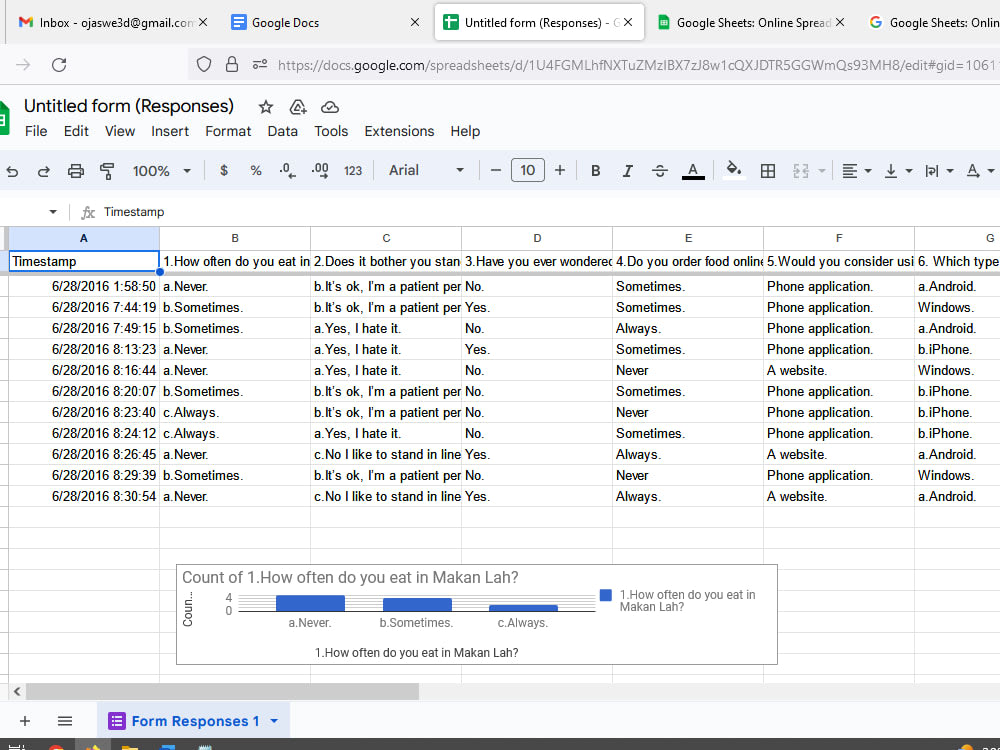Star the Untitled form (Responses) document
The width and height of the screenshot is (1000, 750).
click(266, 107)
